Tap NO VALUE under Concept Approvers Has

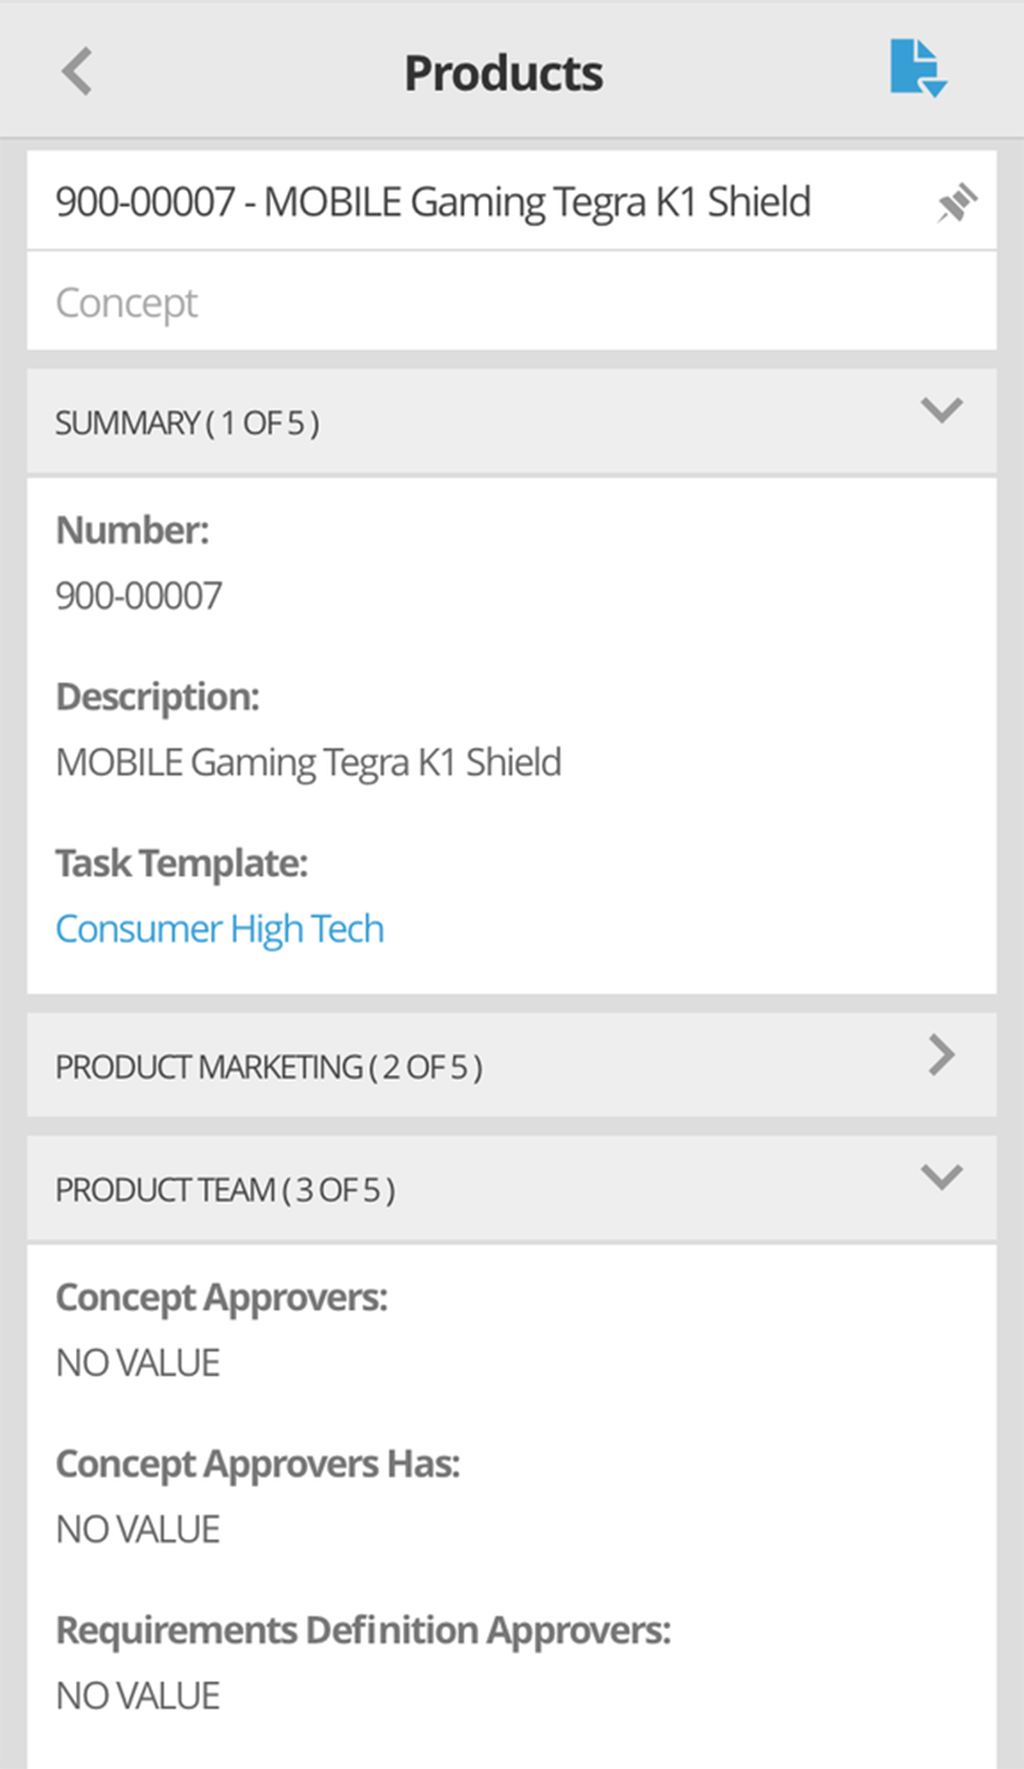(x=138, y=1529)
